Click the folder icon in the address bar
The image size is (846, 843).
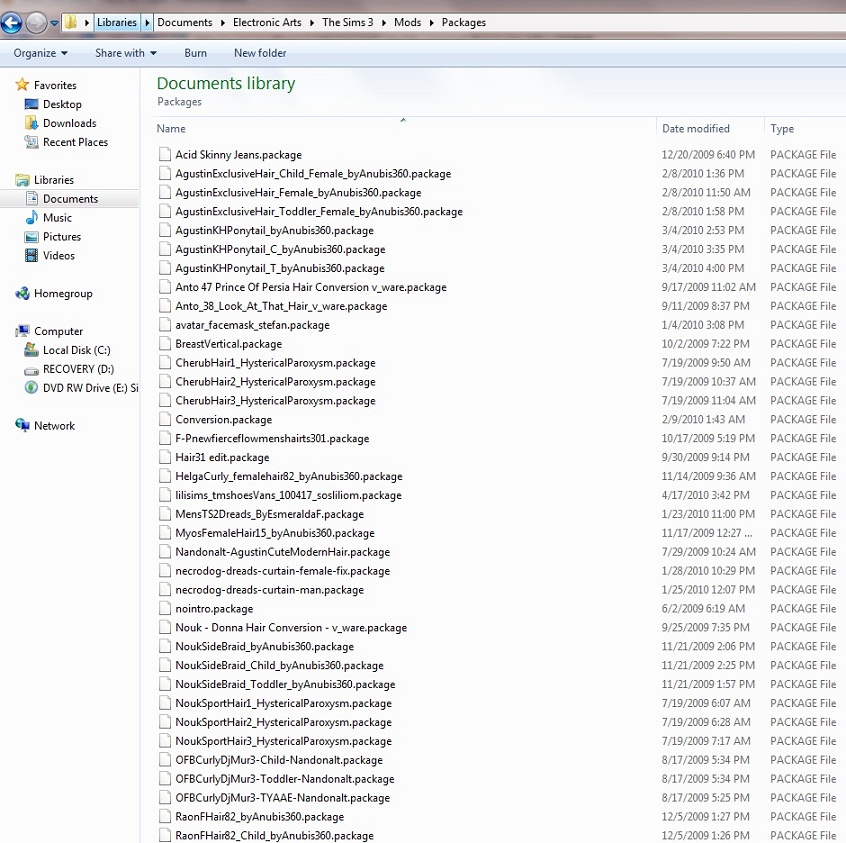pyautogui.click(x=71, y=22)
